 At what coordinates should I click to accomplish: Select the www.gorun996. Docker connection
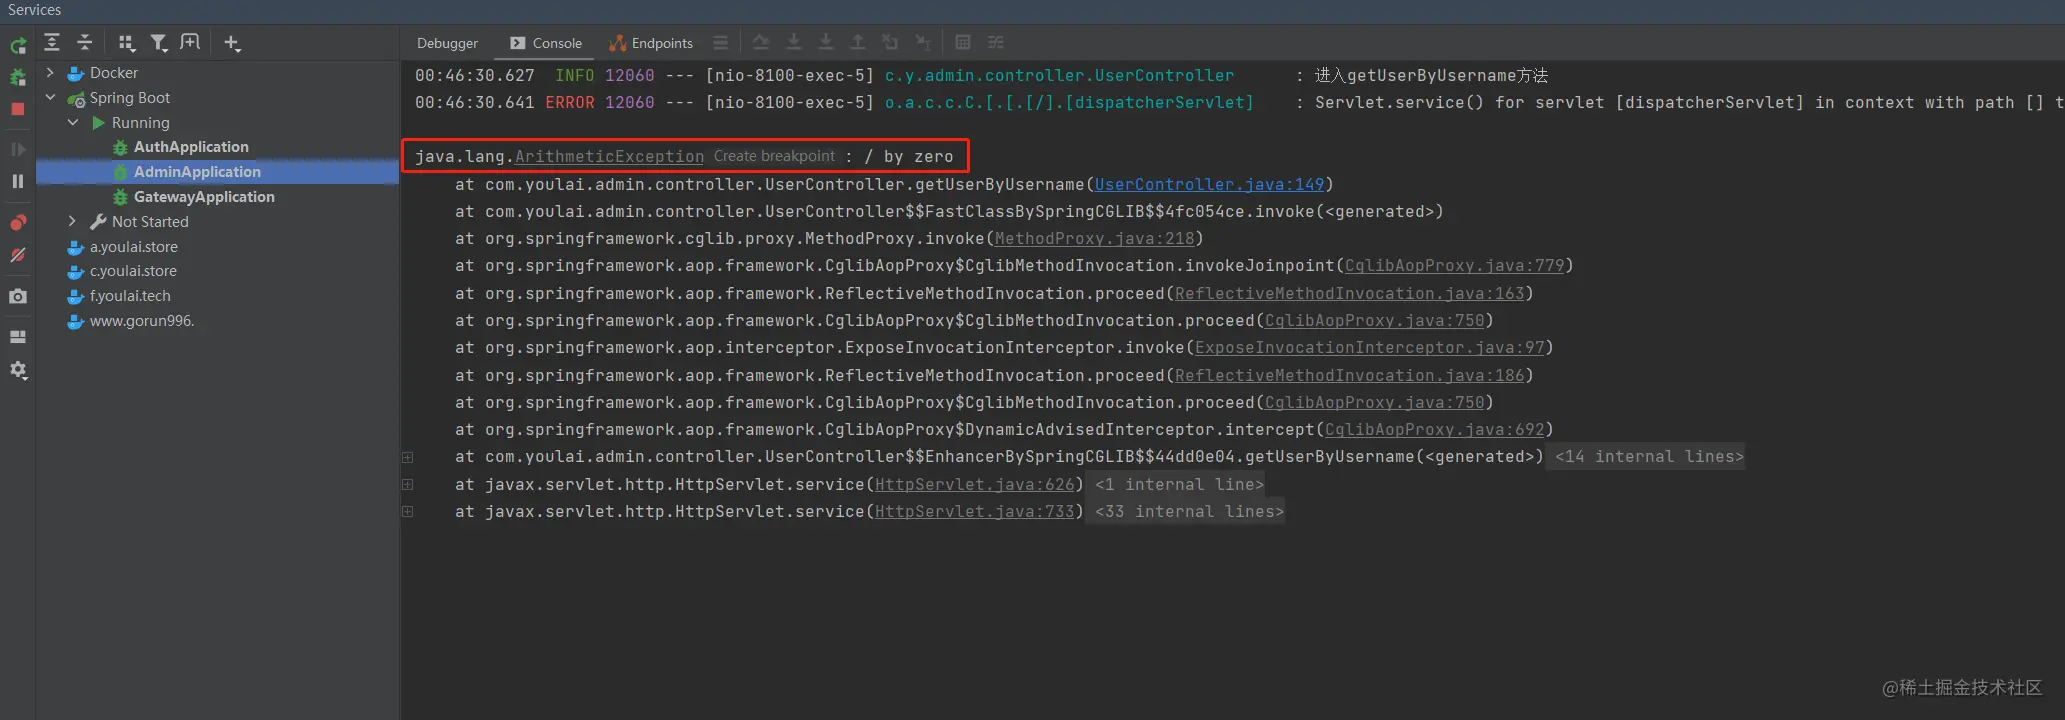[x=141, y=321]
